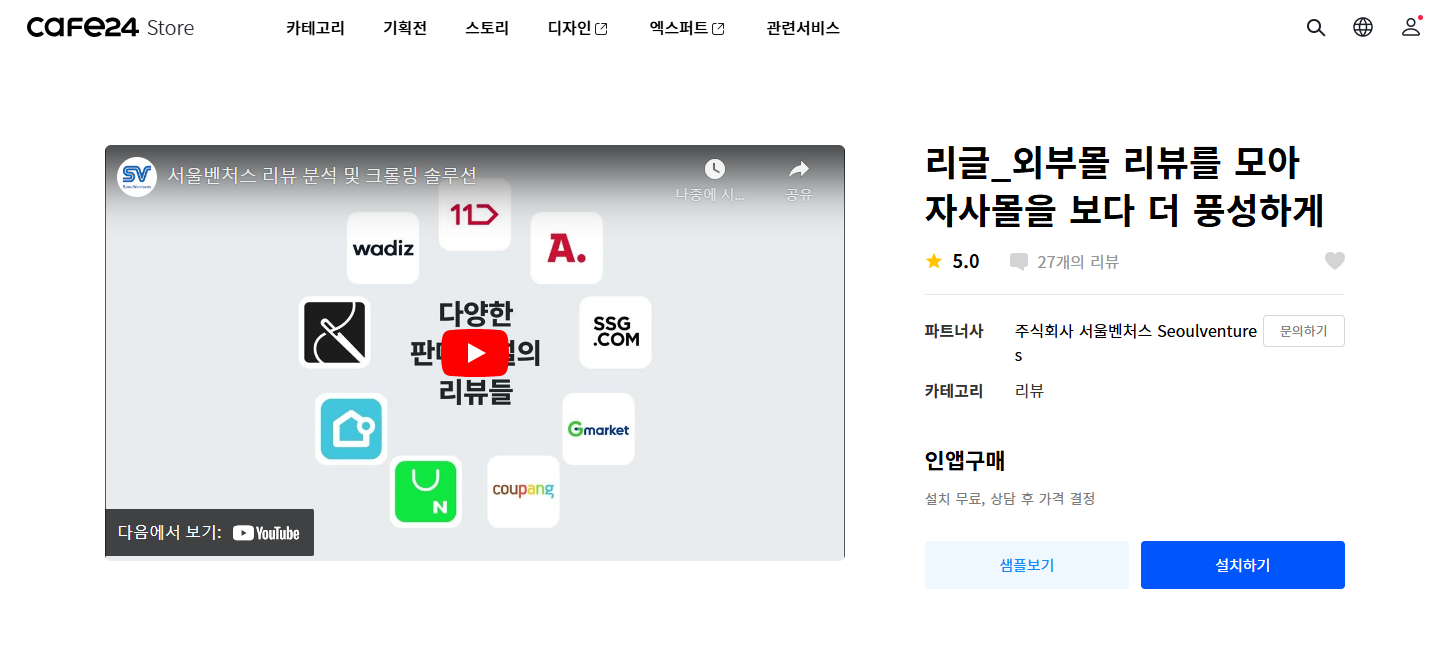Click the Watch Later clock icon

pos(714,169)
